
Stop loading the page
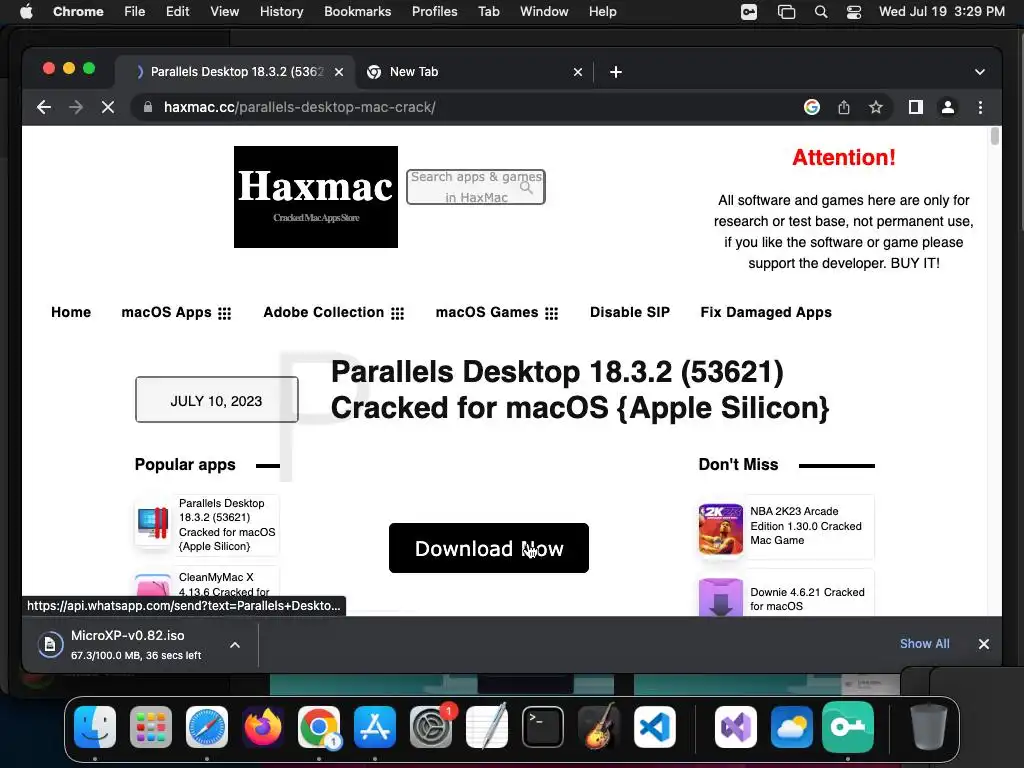point(108,107)
